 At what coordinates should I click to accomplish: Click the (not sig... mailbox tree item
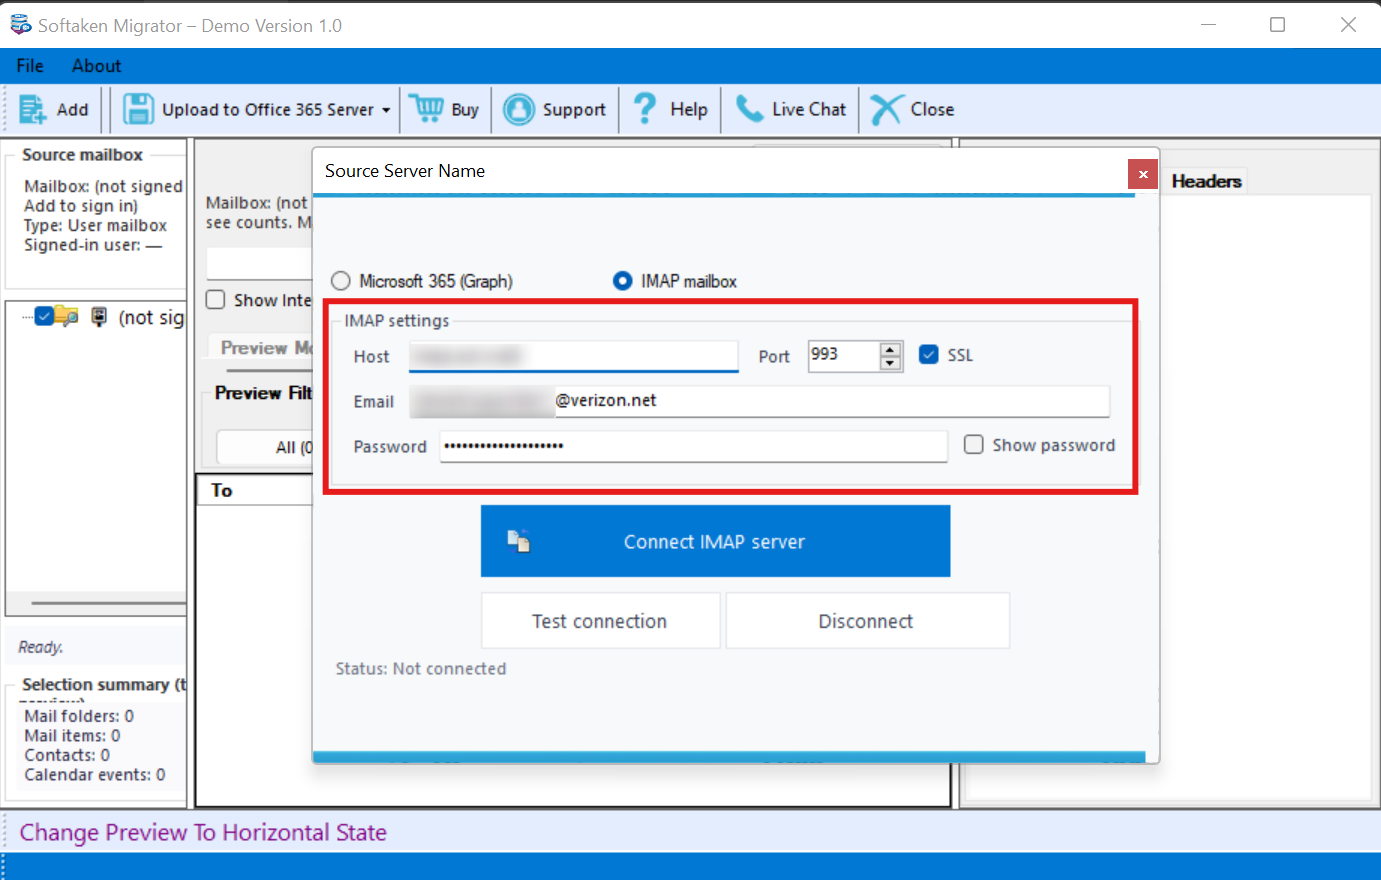[151, 317]
